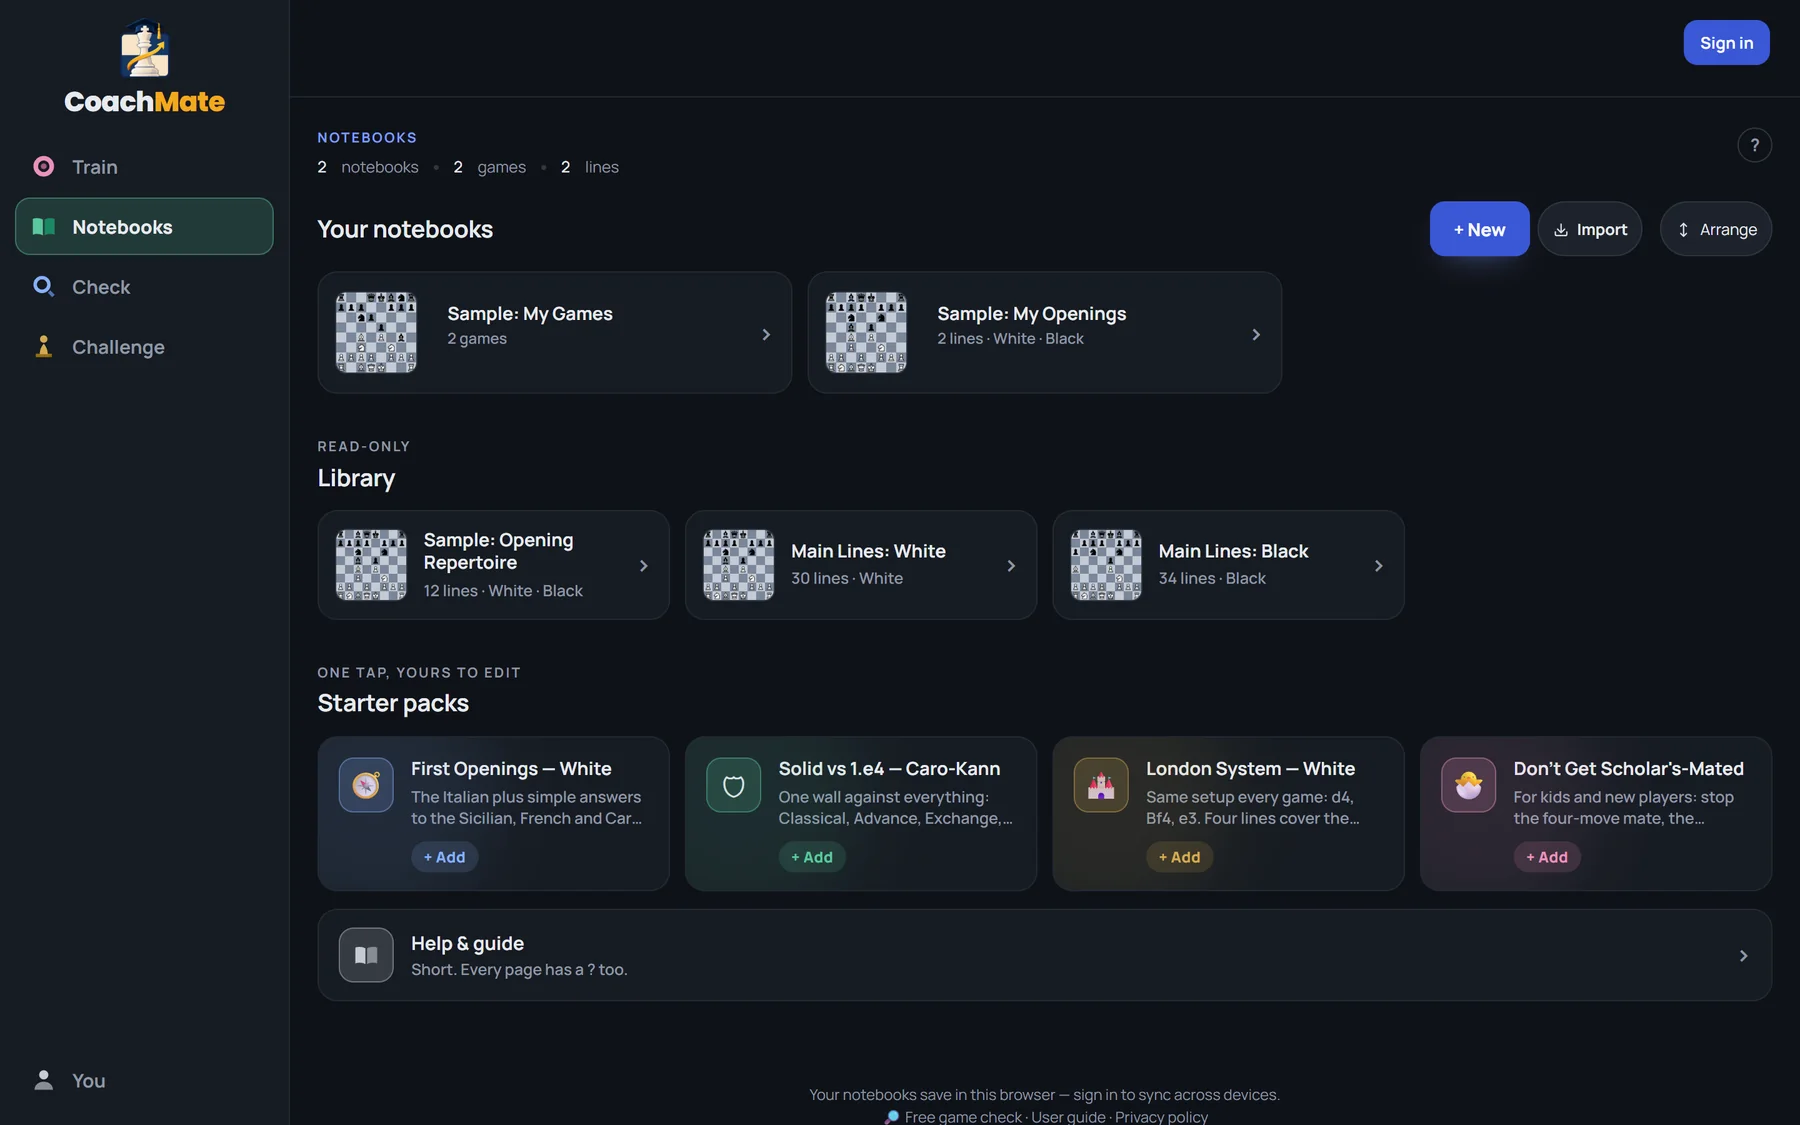Expand Sample: Opening Repertoire chevron
Viewport: 1800px width, 1125px height.
click(643, 566)
